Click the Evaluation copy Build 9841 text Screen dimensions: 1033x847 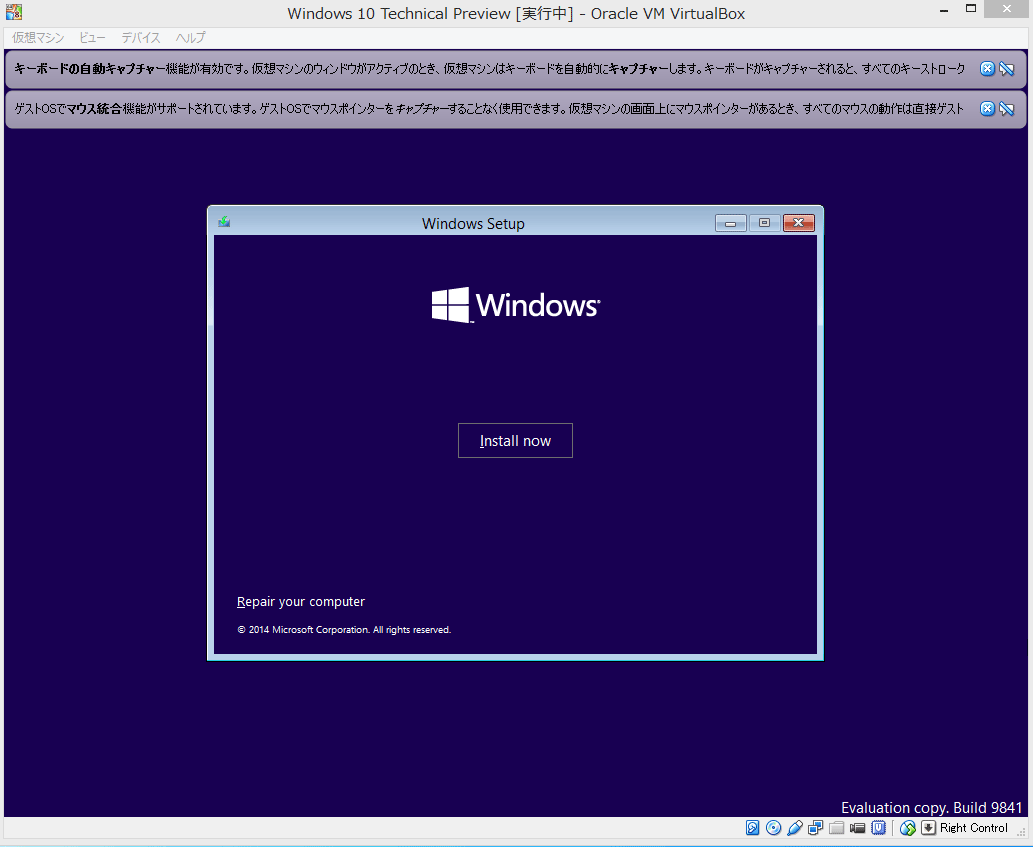[932, 807]
